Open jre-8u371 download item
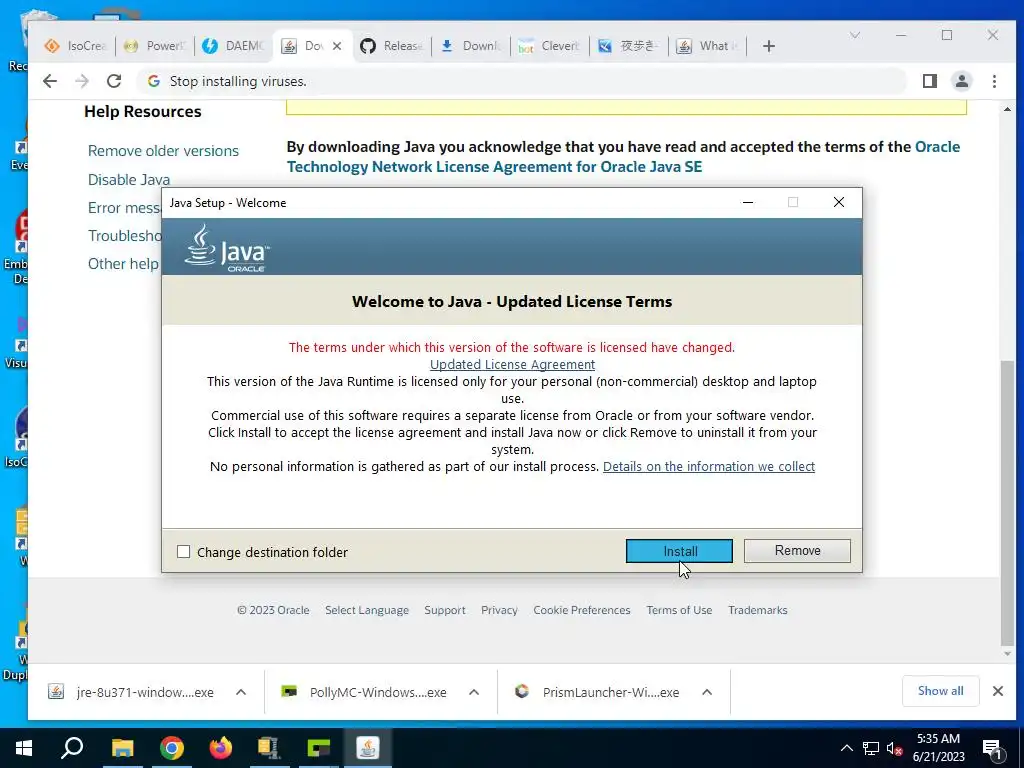 (x=131, y=692)
